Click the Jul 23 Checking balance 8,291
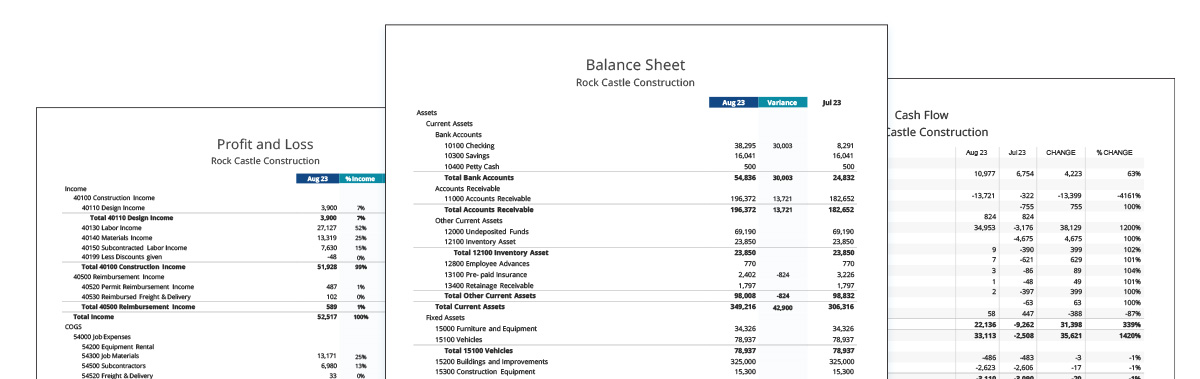The height and width of the screenshot is (379, 1200). [x=845, y=145]
